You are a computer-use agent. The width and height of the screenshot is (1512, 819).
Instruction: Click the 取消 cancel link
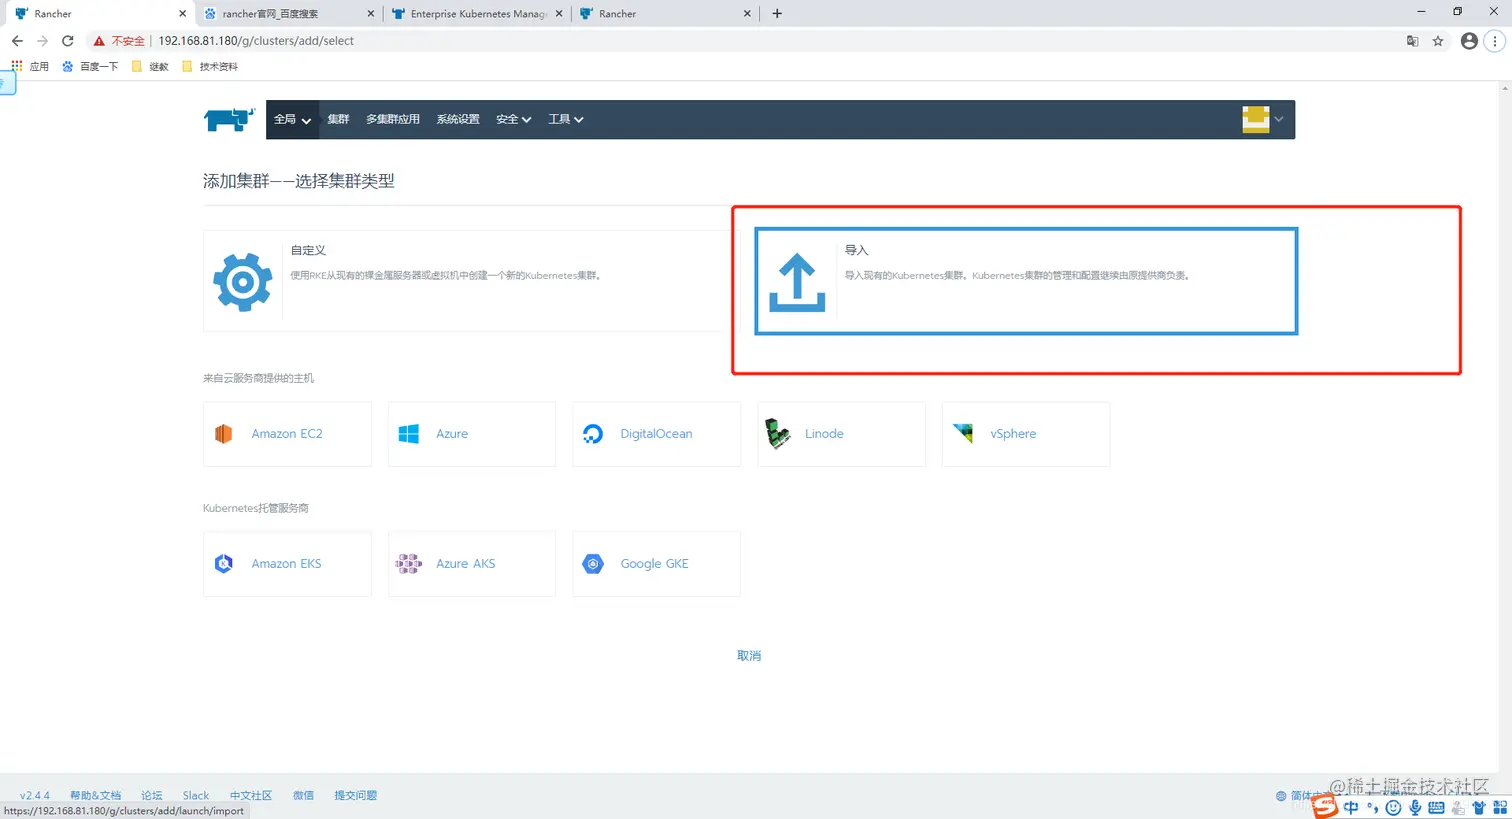click(749, 656)
